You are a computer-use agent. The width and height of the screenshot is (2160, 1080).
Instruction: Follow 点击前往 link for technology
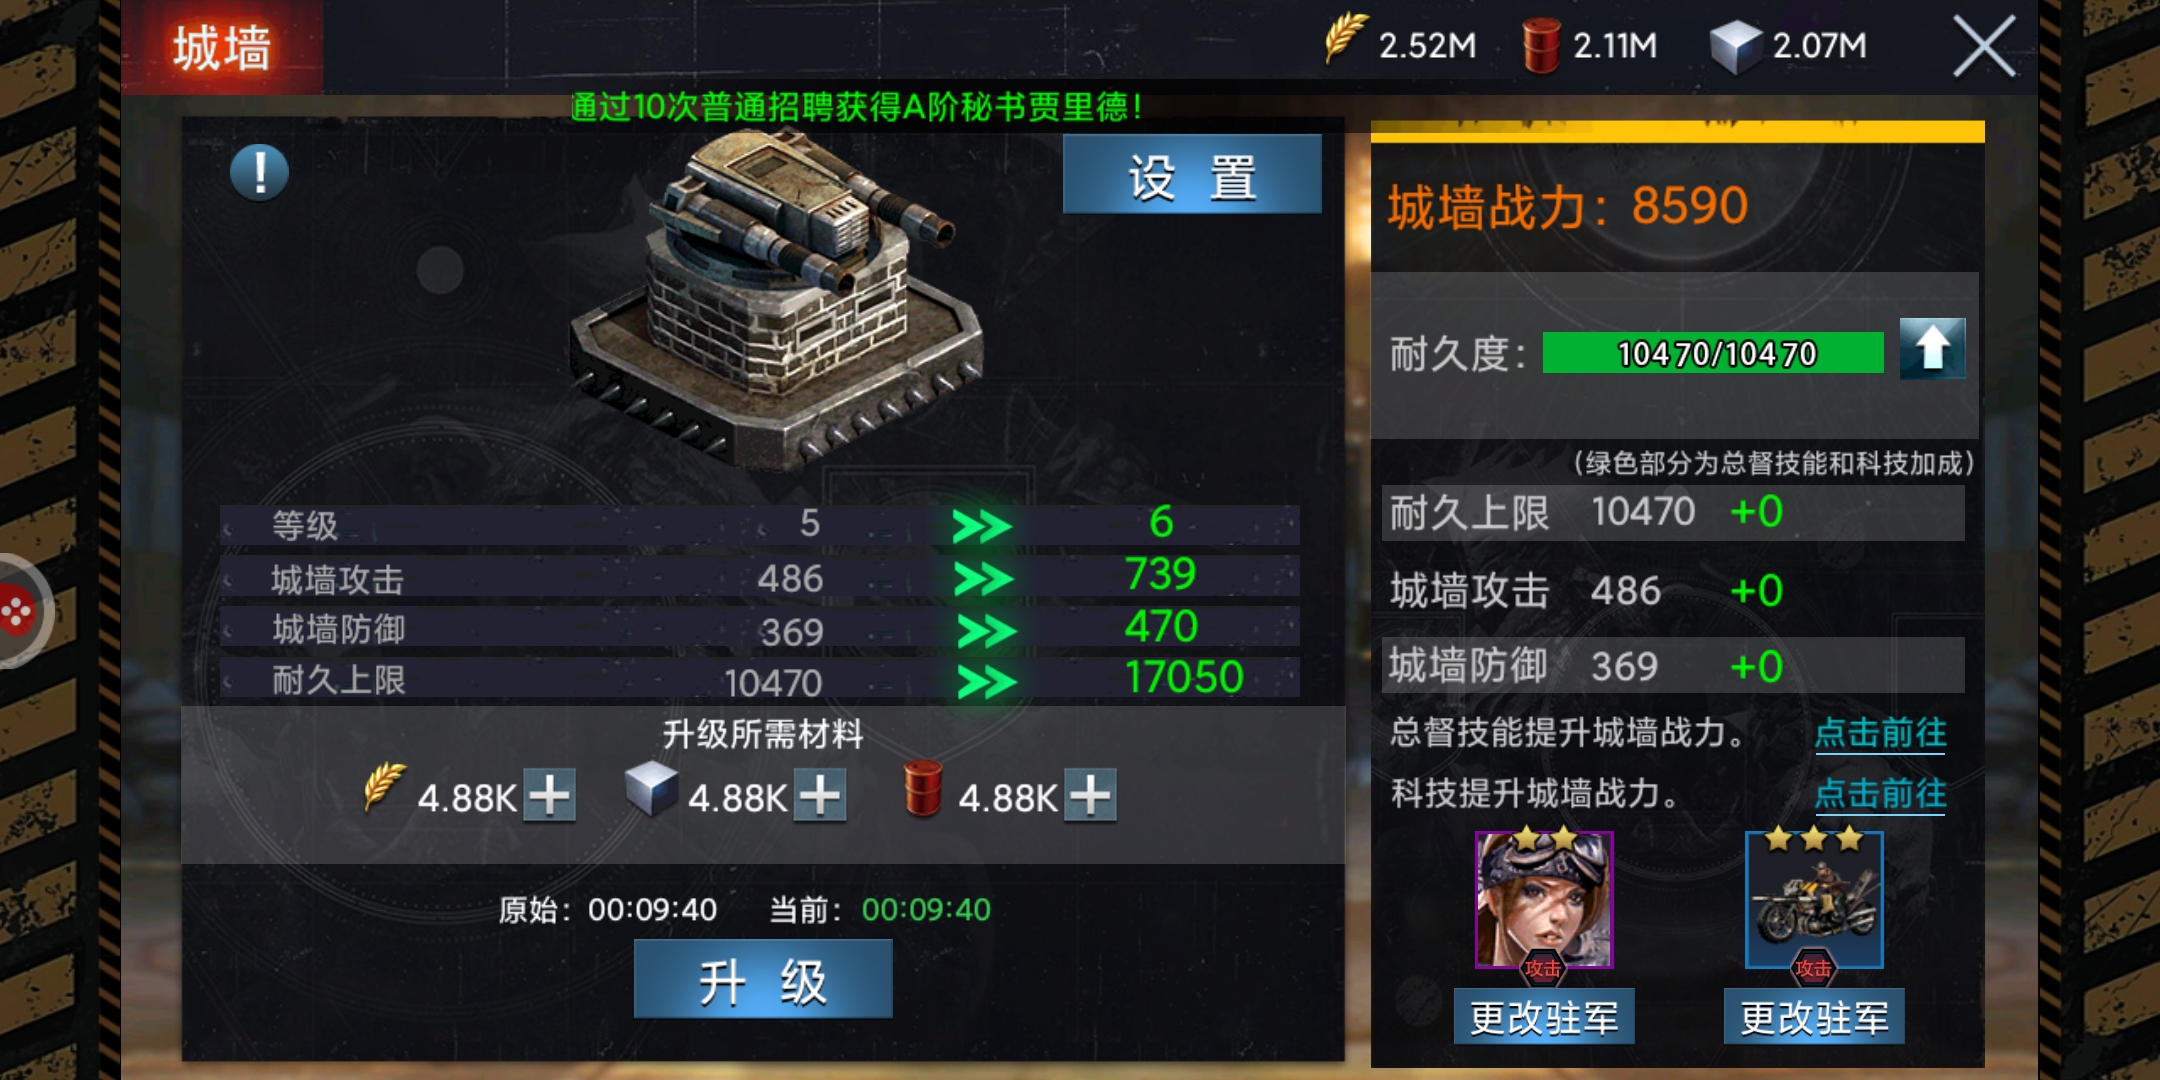(1880, 794)
